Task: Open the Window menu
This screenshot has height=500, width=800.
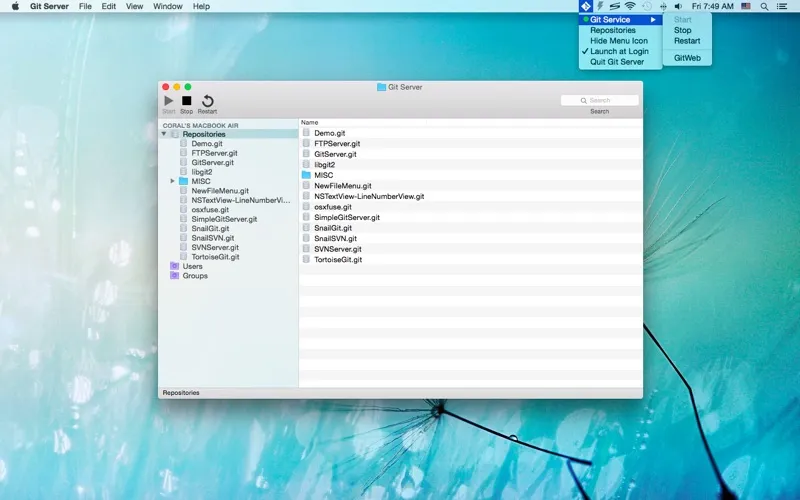Action: pyautogui.click(x=168, y=6)
